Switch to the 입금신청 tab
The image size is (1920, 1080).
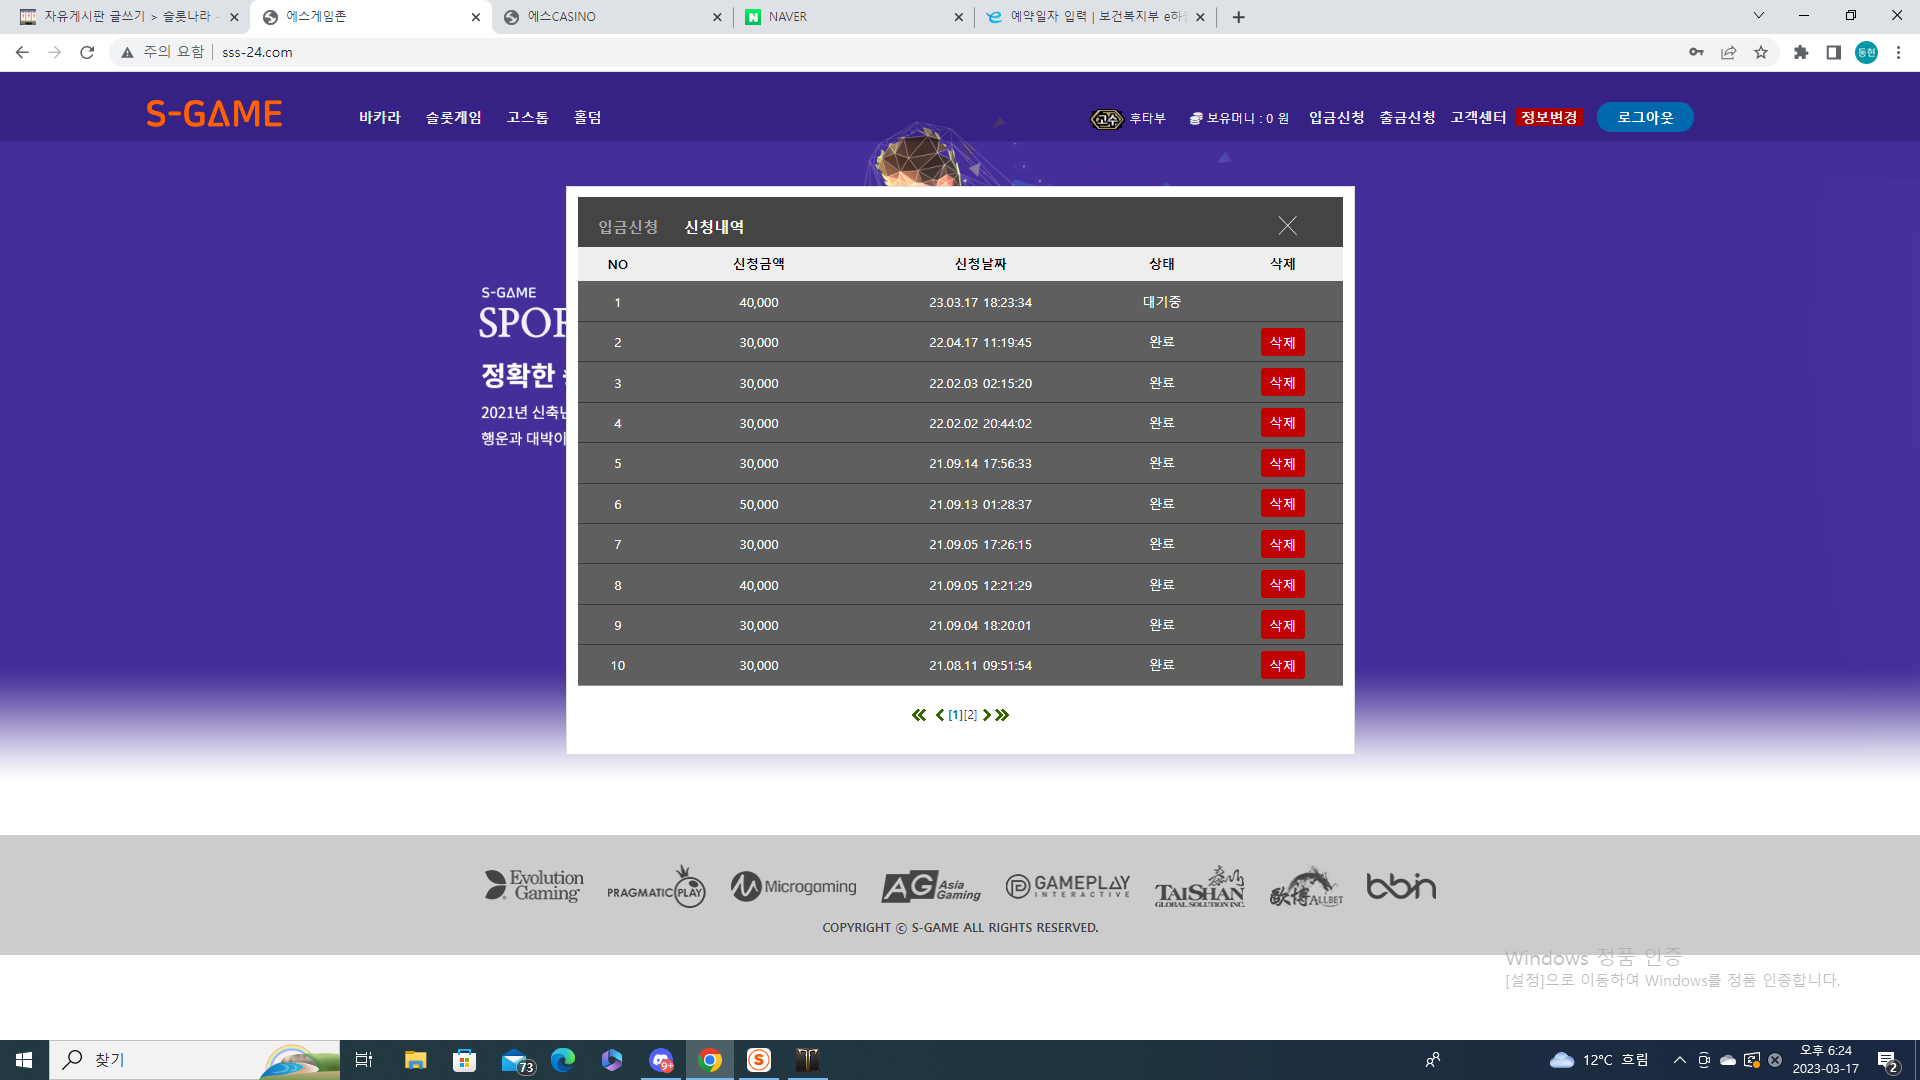(x=628, y=227)
